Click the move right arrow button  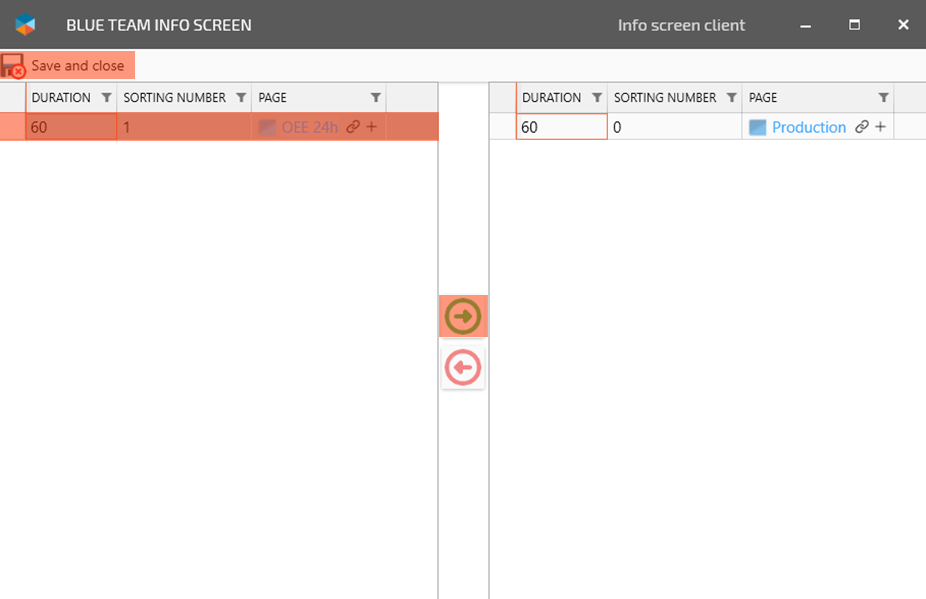click(463, 317)
